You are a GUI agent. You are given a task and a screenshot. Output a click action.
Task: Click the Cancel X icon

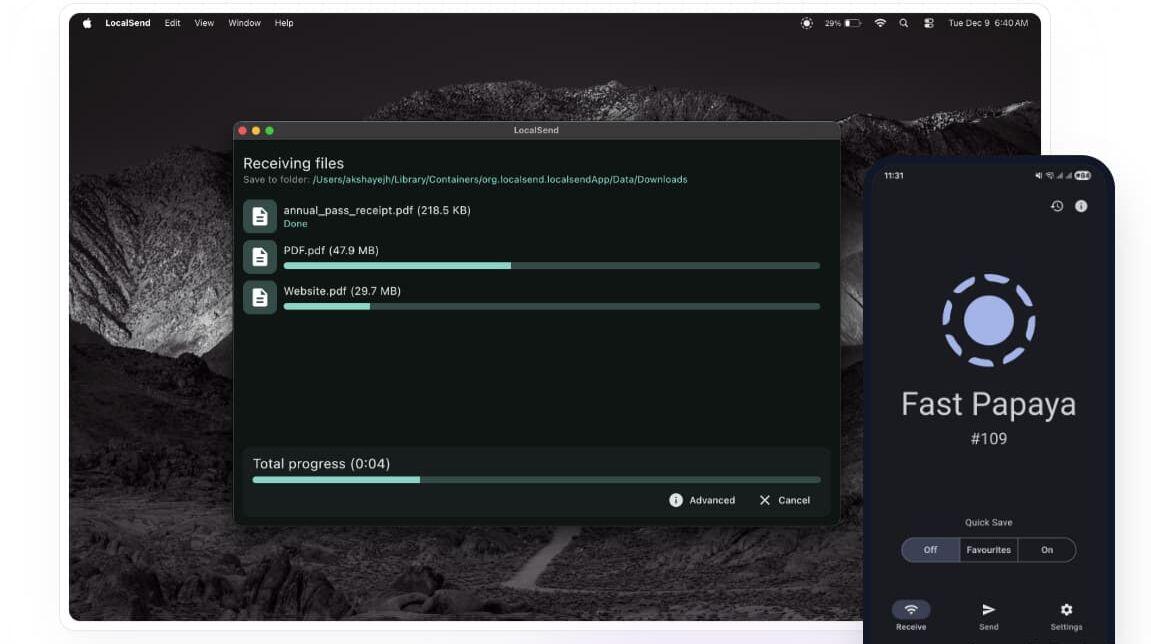pos(765,500)
